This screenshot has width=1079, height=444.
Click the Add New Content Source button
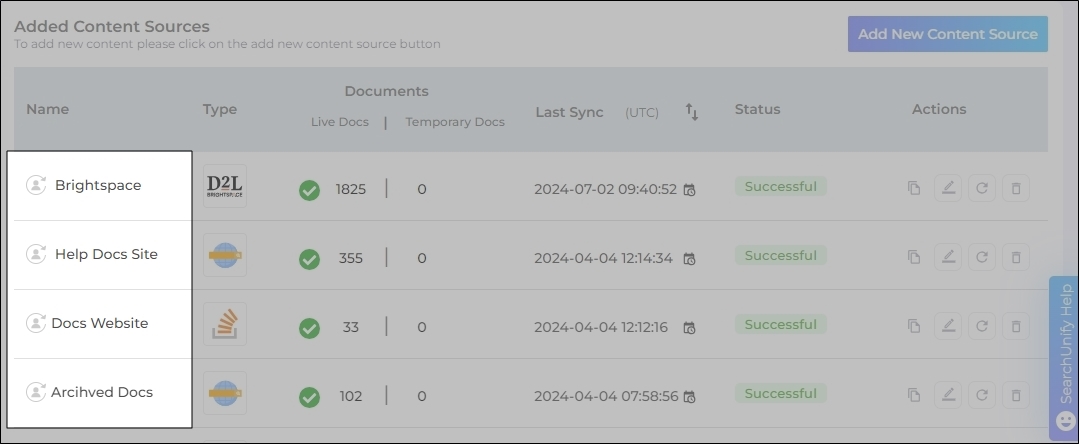click(947, 34)
